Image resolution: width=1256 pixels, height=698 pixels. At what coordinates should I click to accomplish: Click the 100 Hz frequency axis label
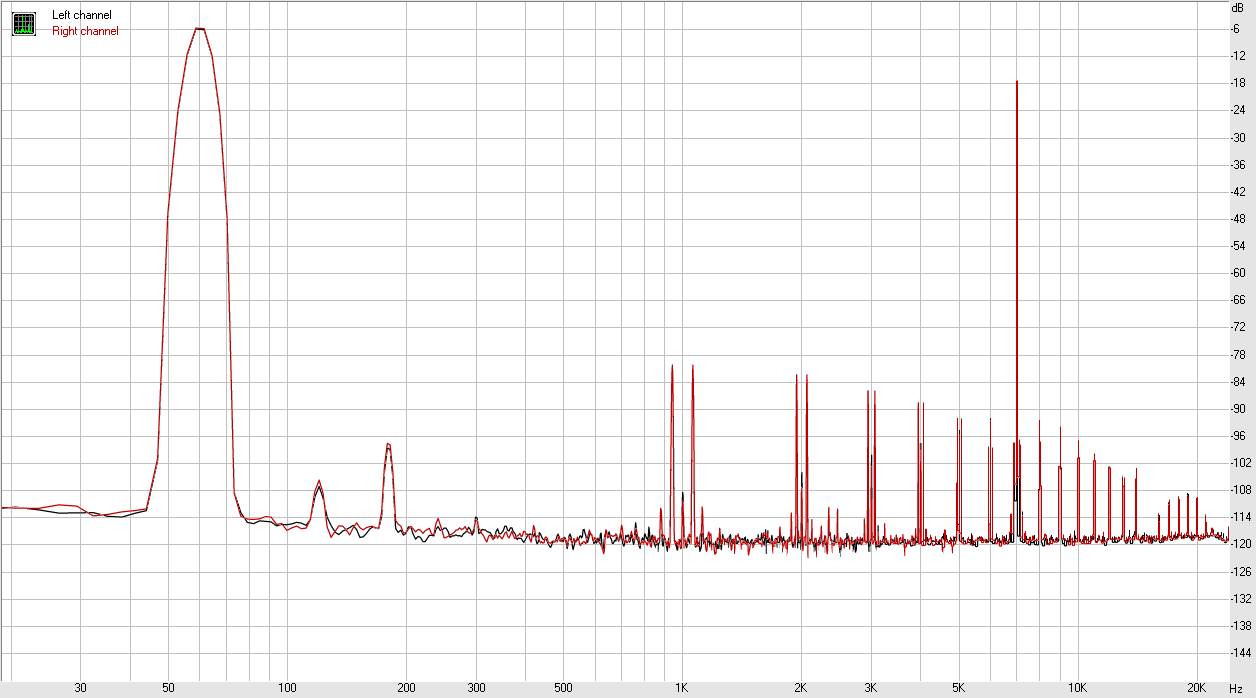pyautogui.click(x=287, y=688)
